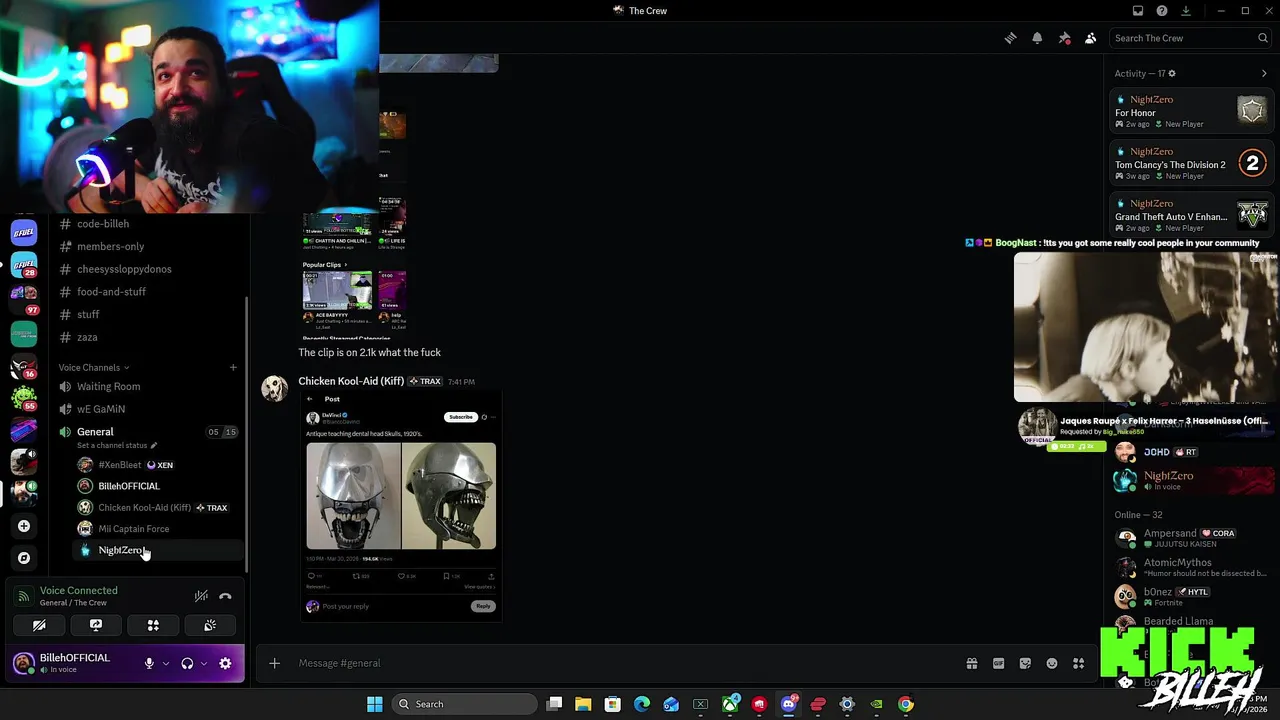Open Add a Server plus button
This screenshot has height=720, width=1280.
pos(24,526)
